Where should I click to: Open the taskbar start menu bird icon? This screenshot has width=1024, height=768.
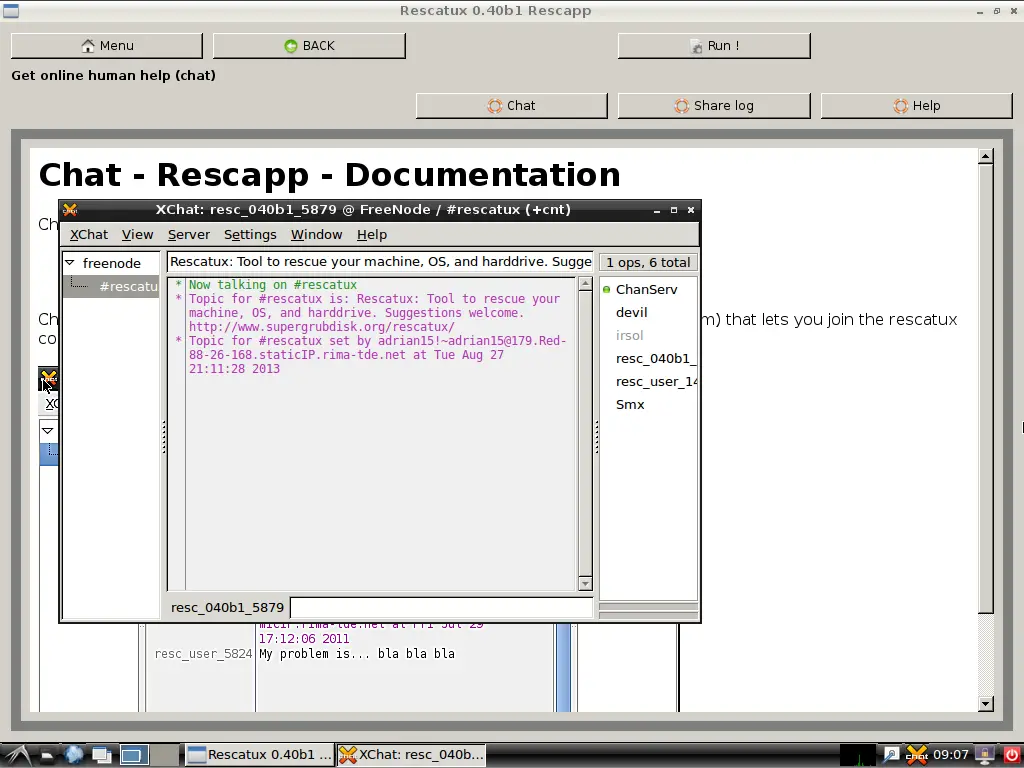coord(18,755)
